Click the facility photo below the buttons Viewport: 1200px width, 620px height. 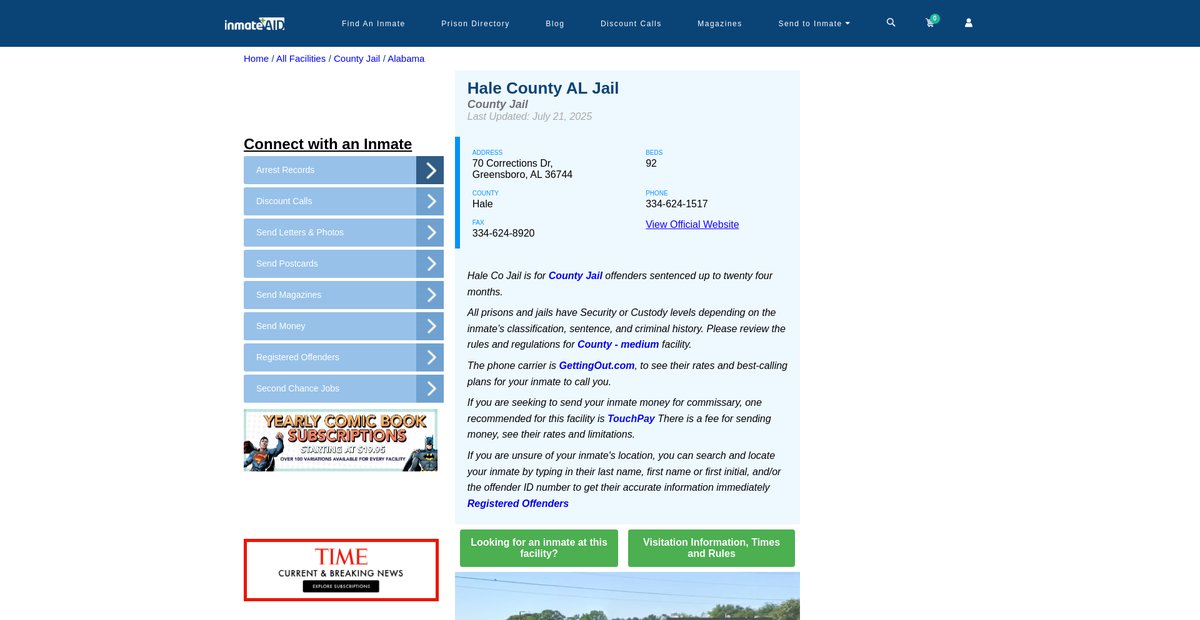point(627,596)
